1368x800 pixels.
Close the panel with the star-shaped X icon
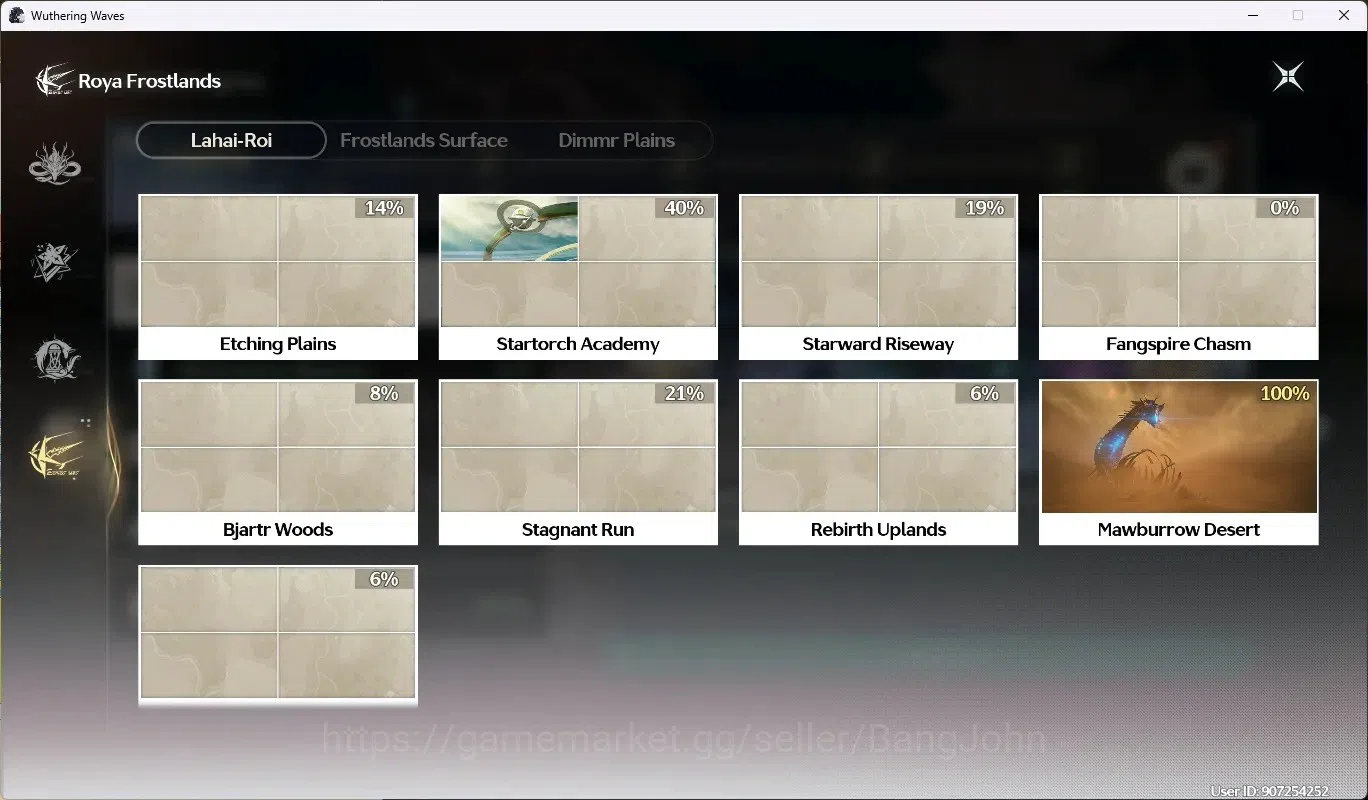1288,77
